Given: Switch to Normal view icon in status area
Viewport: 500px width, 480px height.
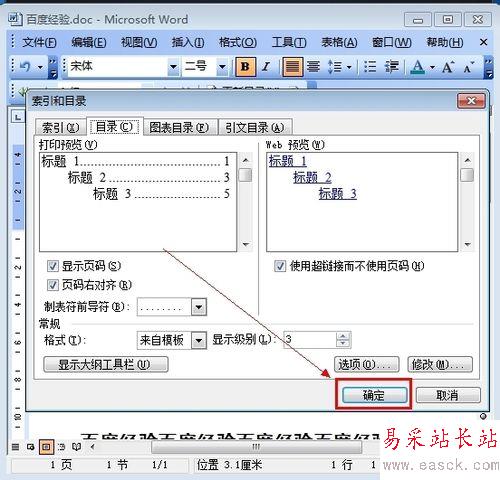Looking at the screenshot, I should coord(15,447).
